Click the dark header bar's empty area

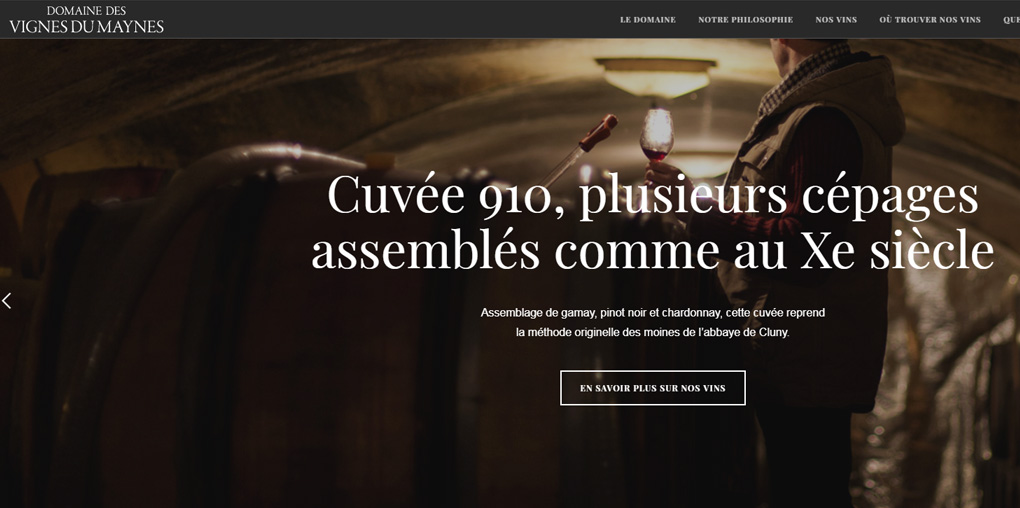[390, 20]
